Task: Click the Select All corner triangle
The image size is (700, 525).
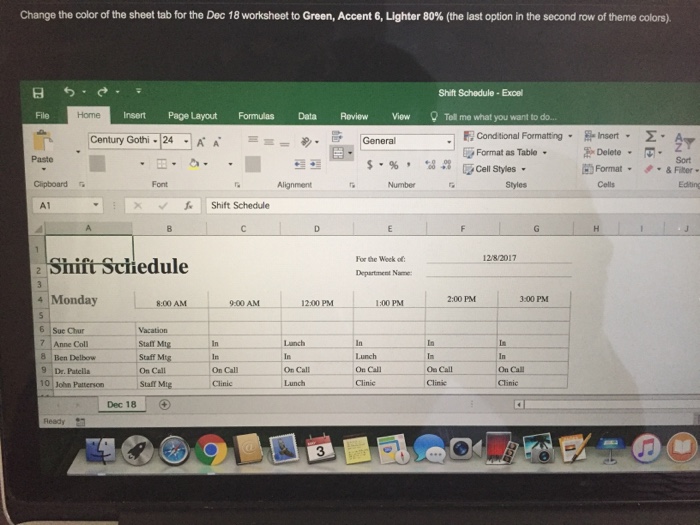Action: coord(39,229)
